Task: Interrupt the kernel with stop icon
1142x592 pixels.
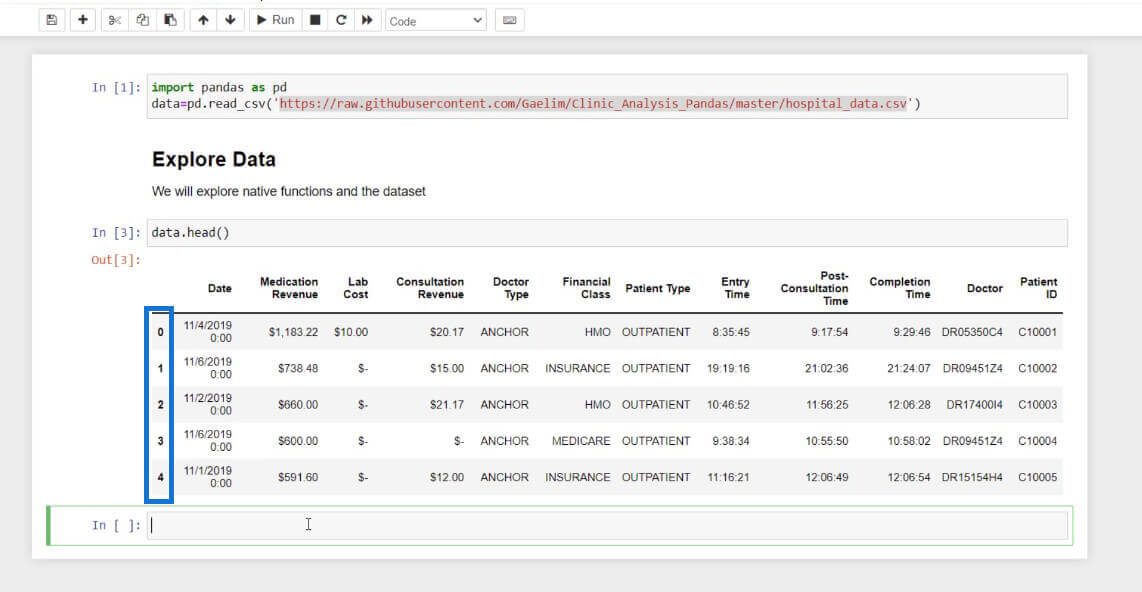Action: tap(315, 20)
